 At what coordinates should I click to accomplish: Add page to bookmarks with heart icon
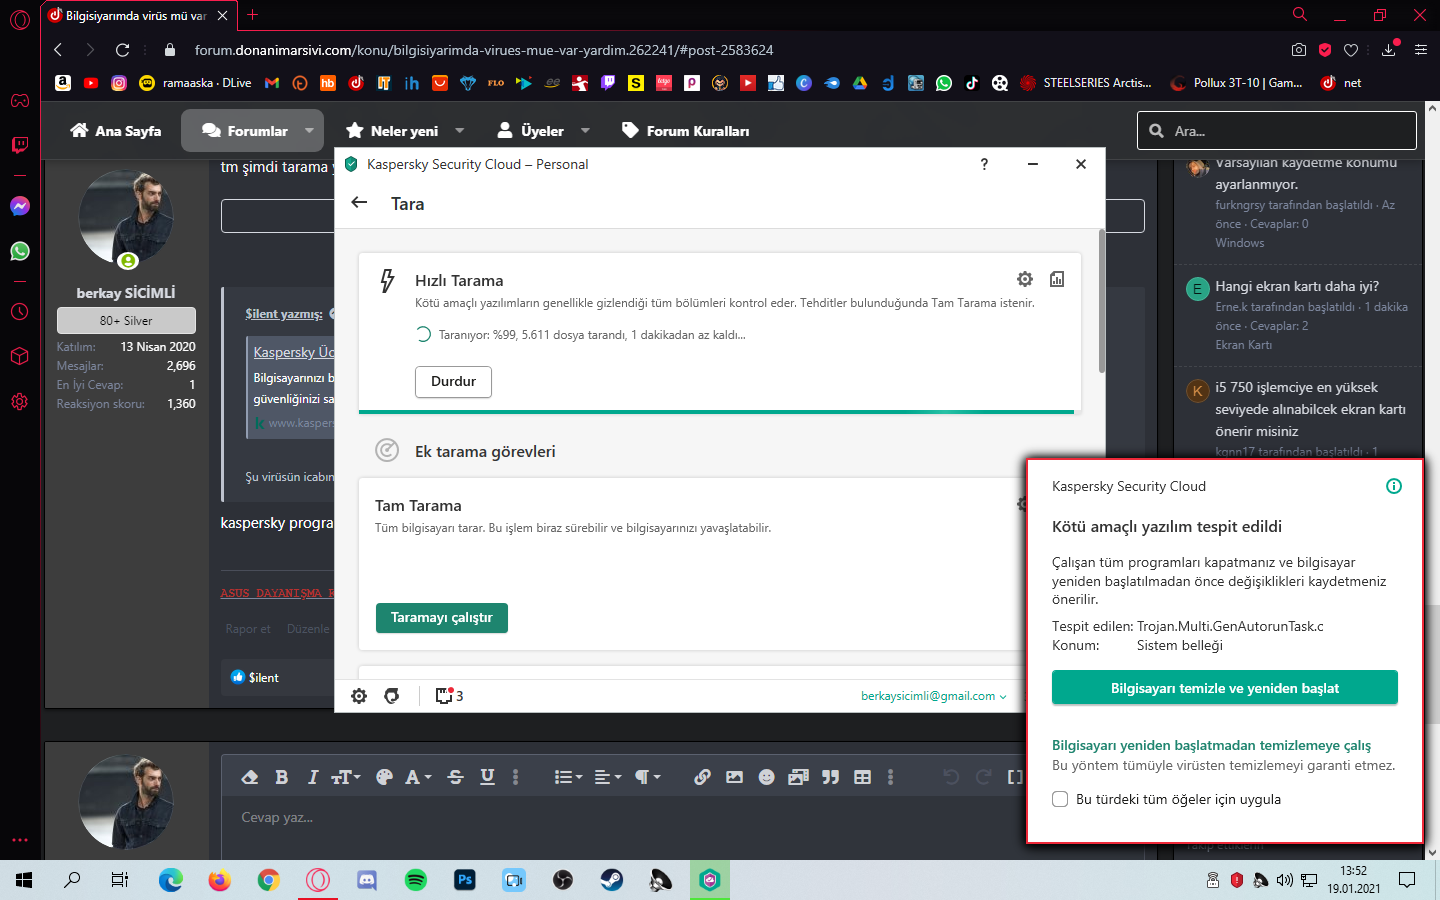(1351, 50)
